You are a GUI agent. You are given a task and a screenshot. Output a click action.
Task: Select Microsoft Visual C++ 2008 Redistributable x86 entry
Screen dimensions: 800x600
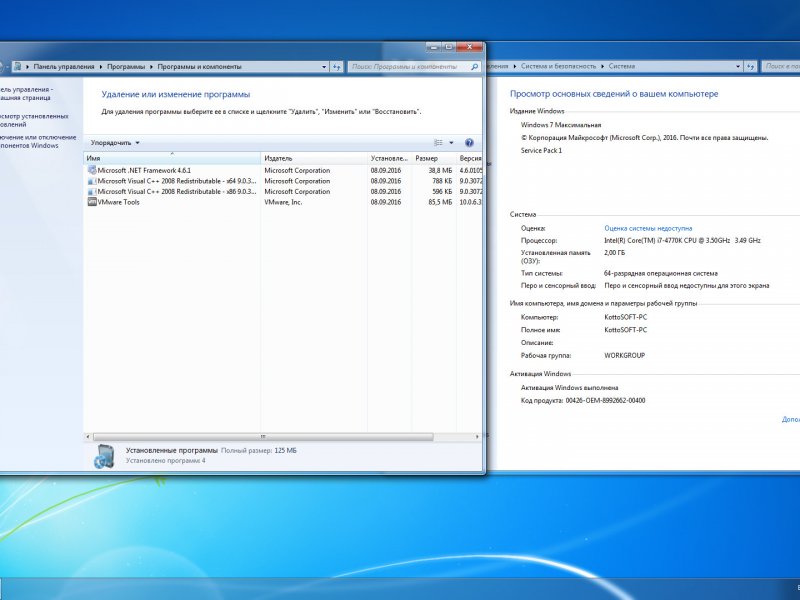177,192
